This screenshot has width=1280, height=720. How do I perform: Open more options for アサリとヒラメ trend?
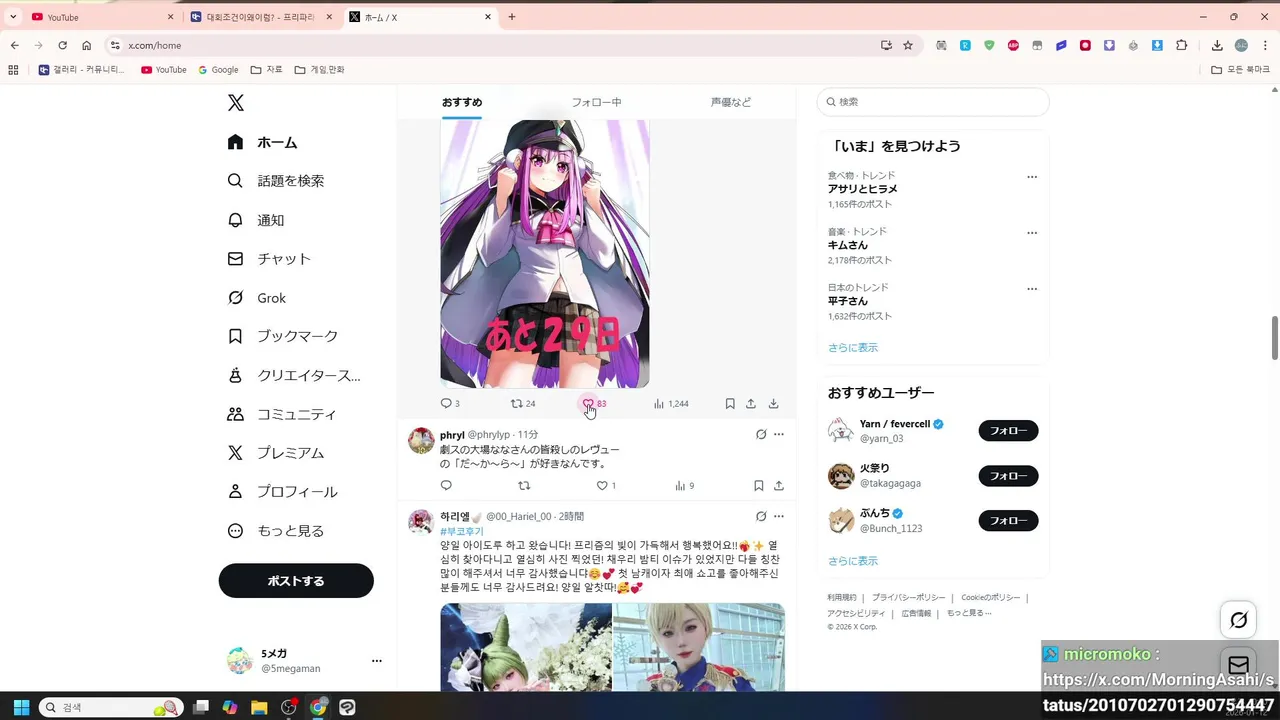[1032, 177]
